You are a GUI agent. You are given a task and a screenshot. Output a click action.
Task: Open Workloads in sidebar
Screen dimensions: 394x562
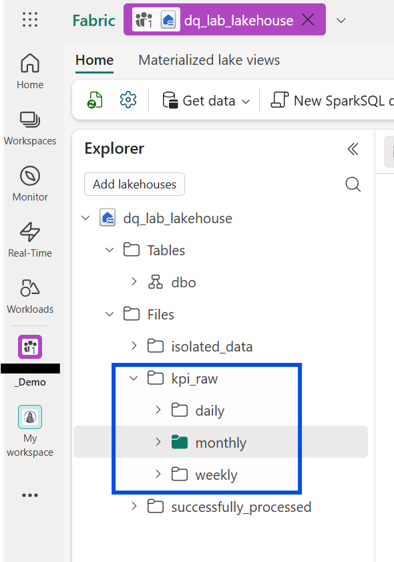click(30, 296)
